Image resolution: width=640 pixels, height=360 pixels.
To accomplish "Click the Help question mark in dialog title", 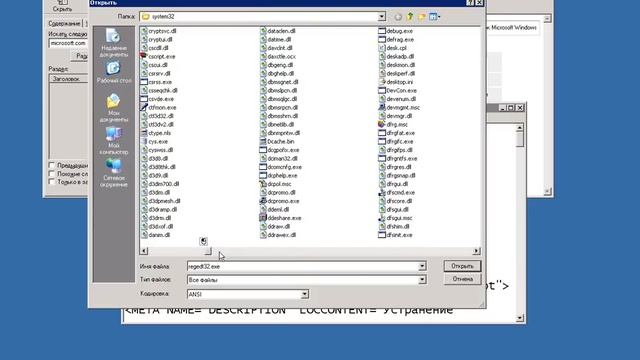I will [x=470, y=2].
